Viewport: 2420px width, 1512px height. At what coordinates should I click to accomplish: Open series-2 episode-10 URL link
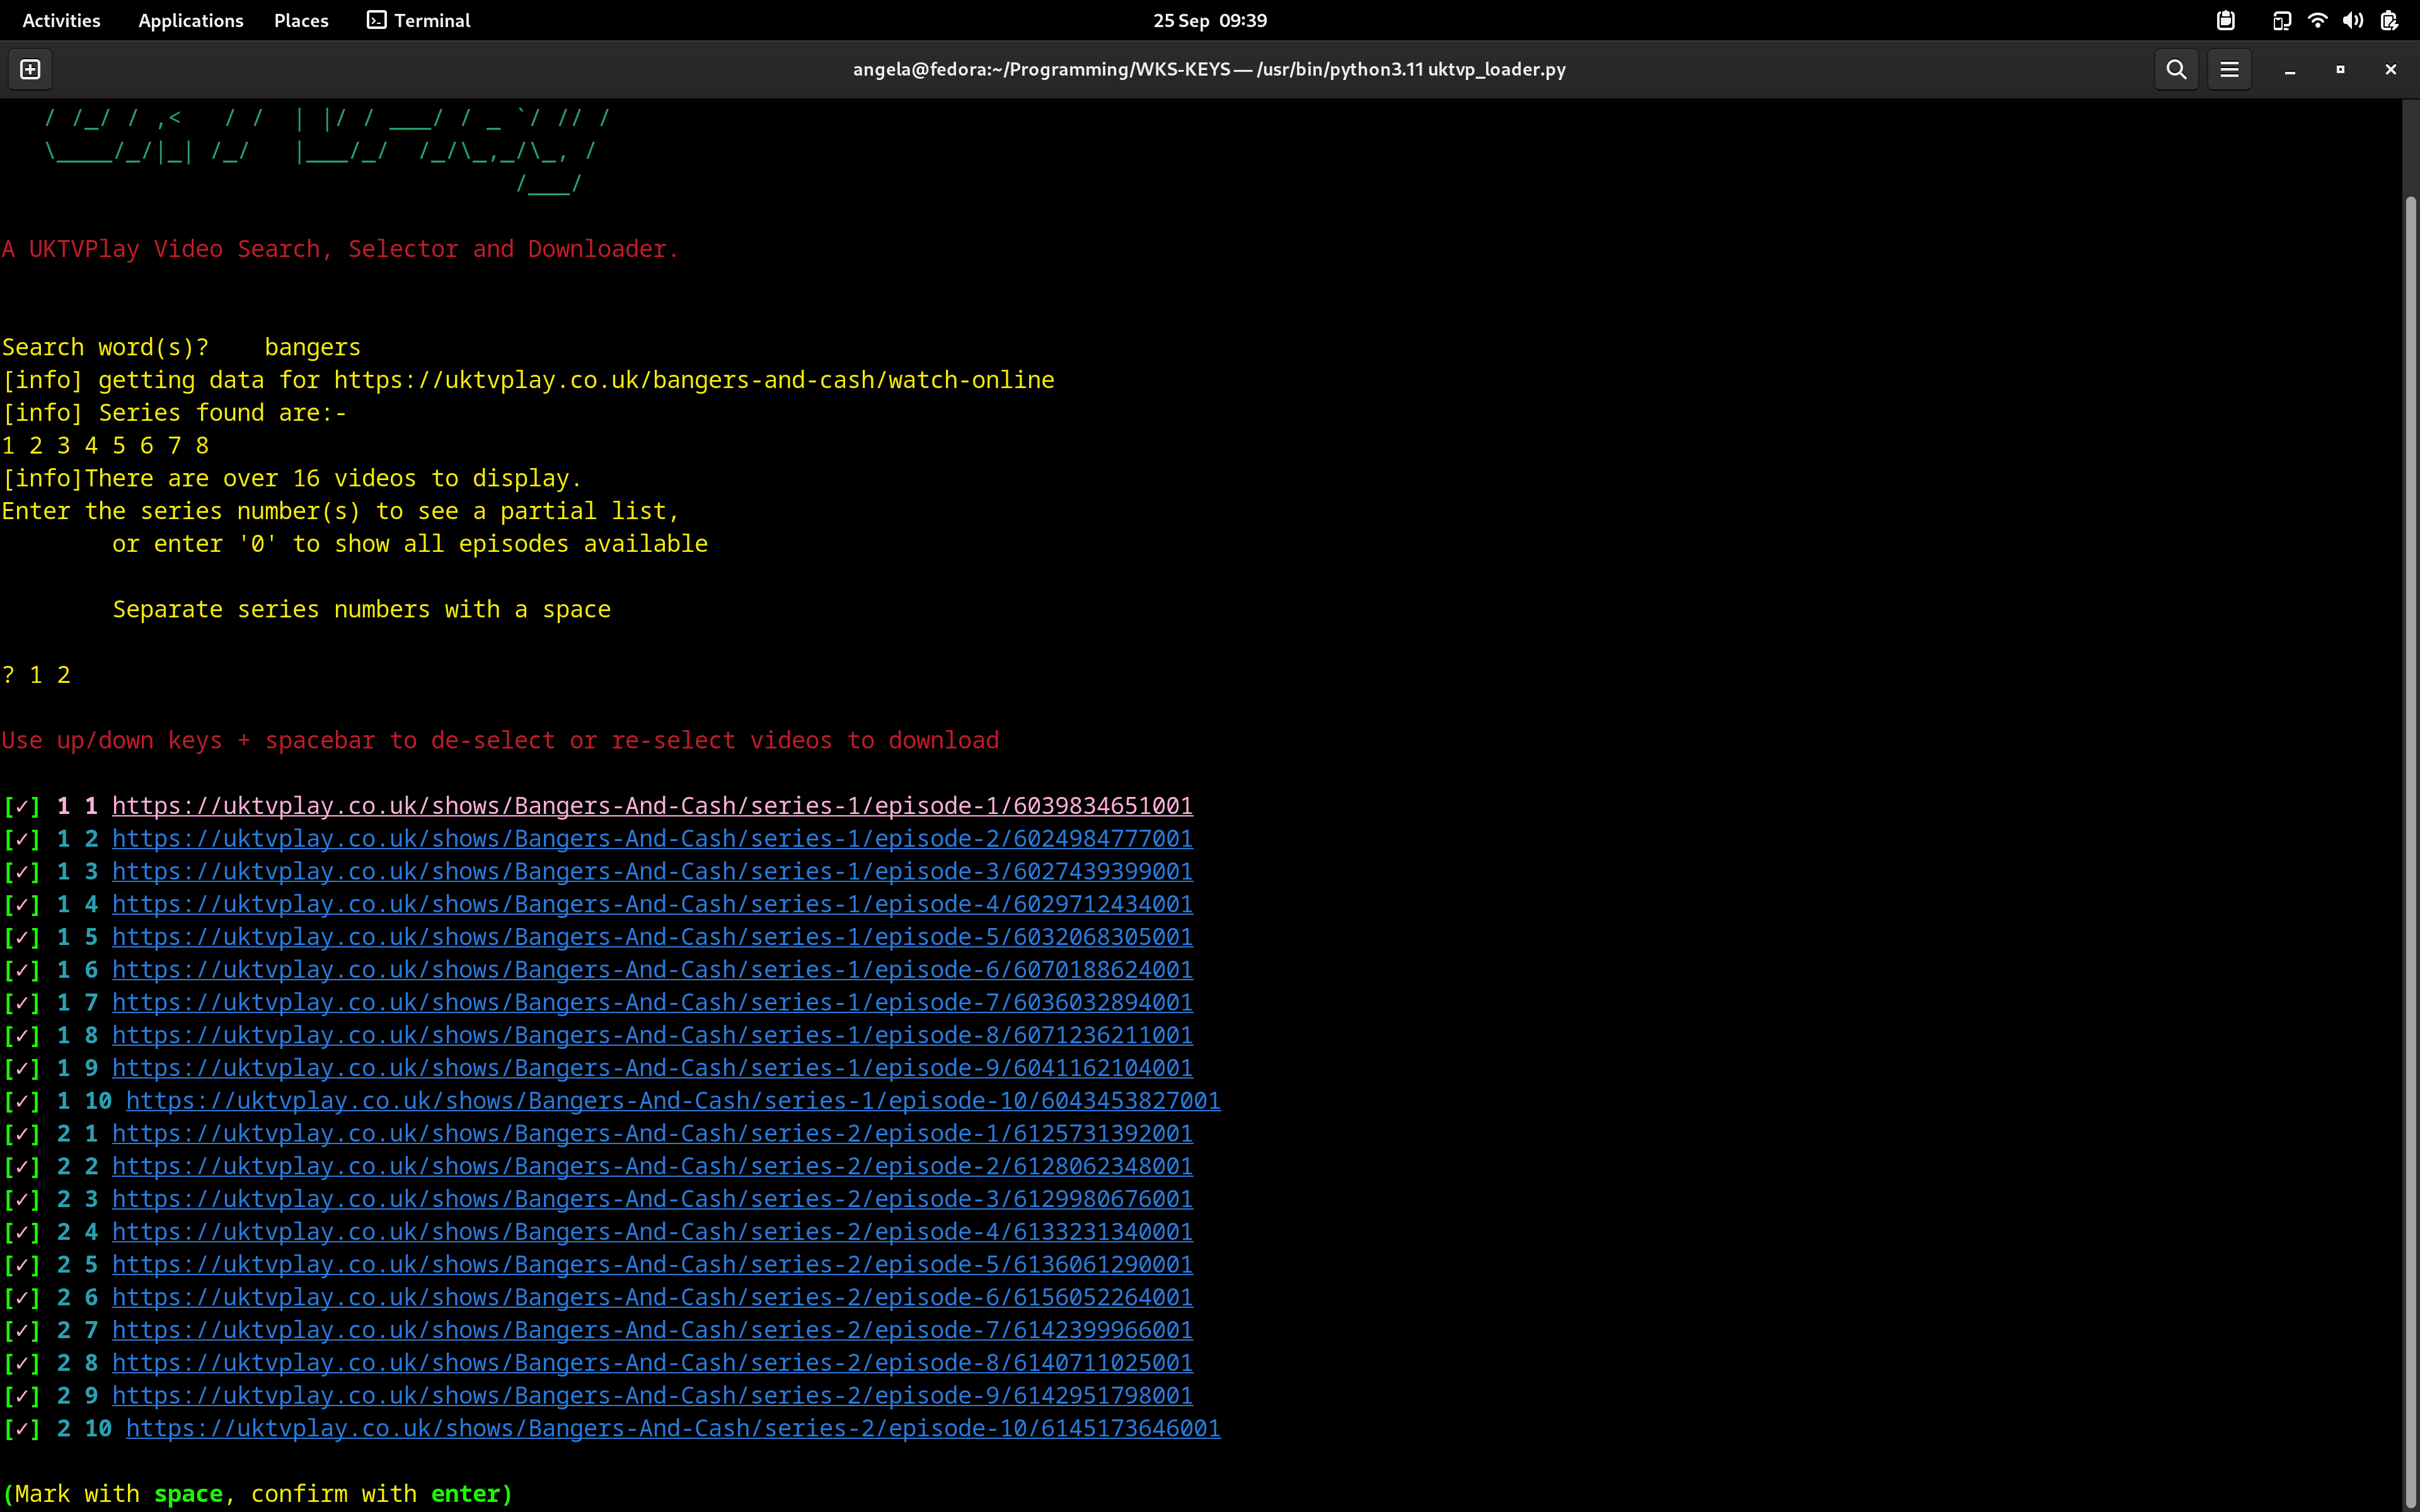(672, 1429)
